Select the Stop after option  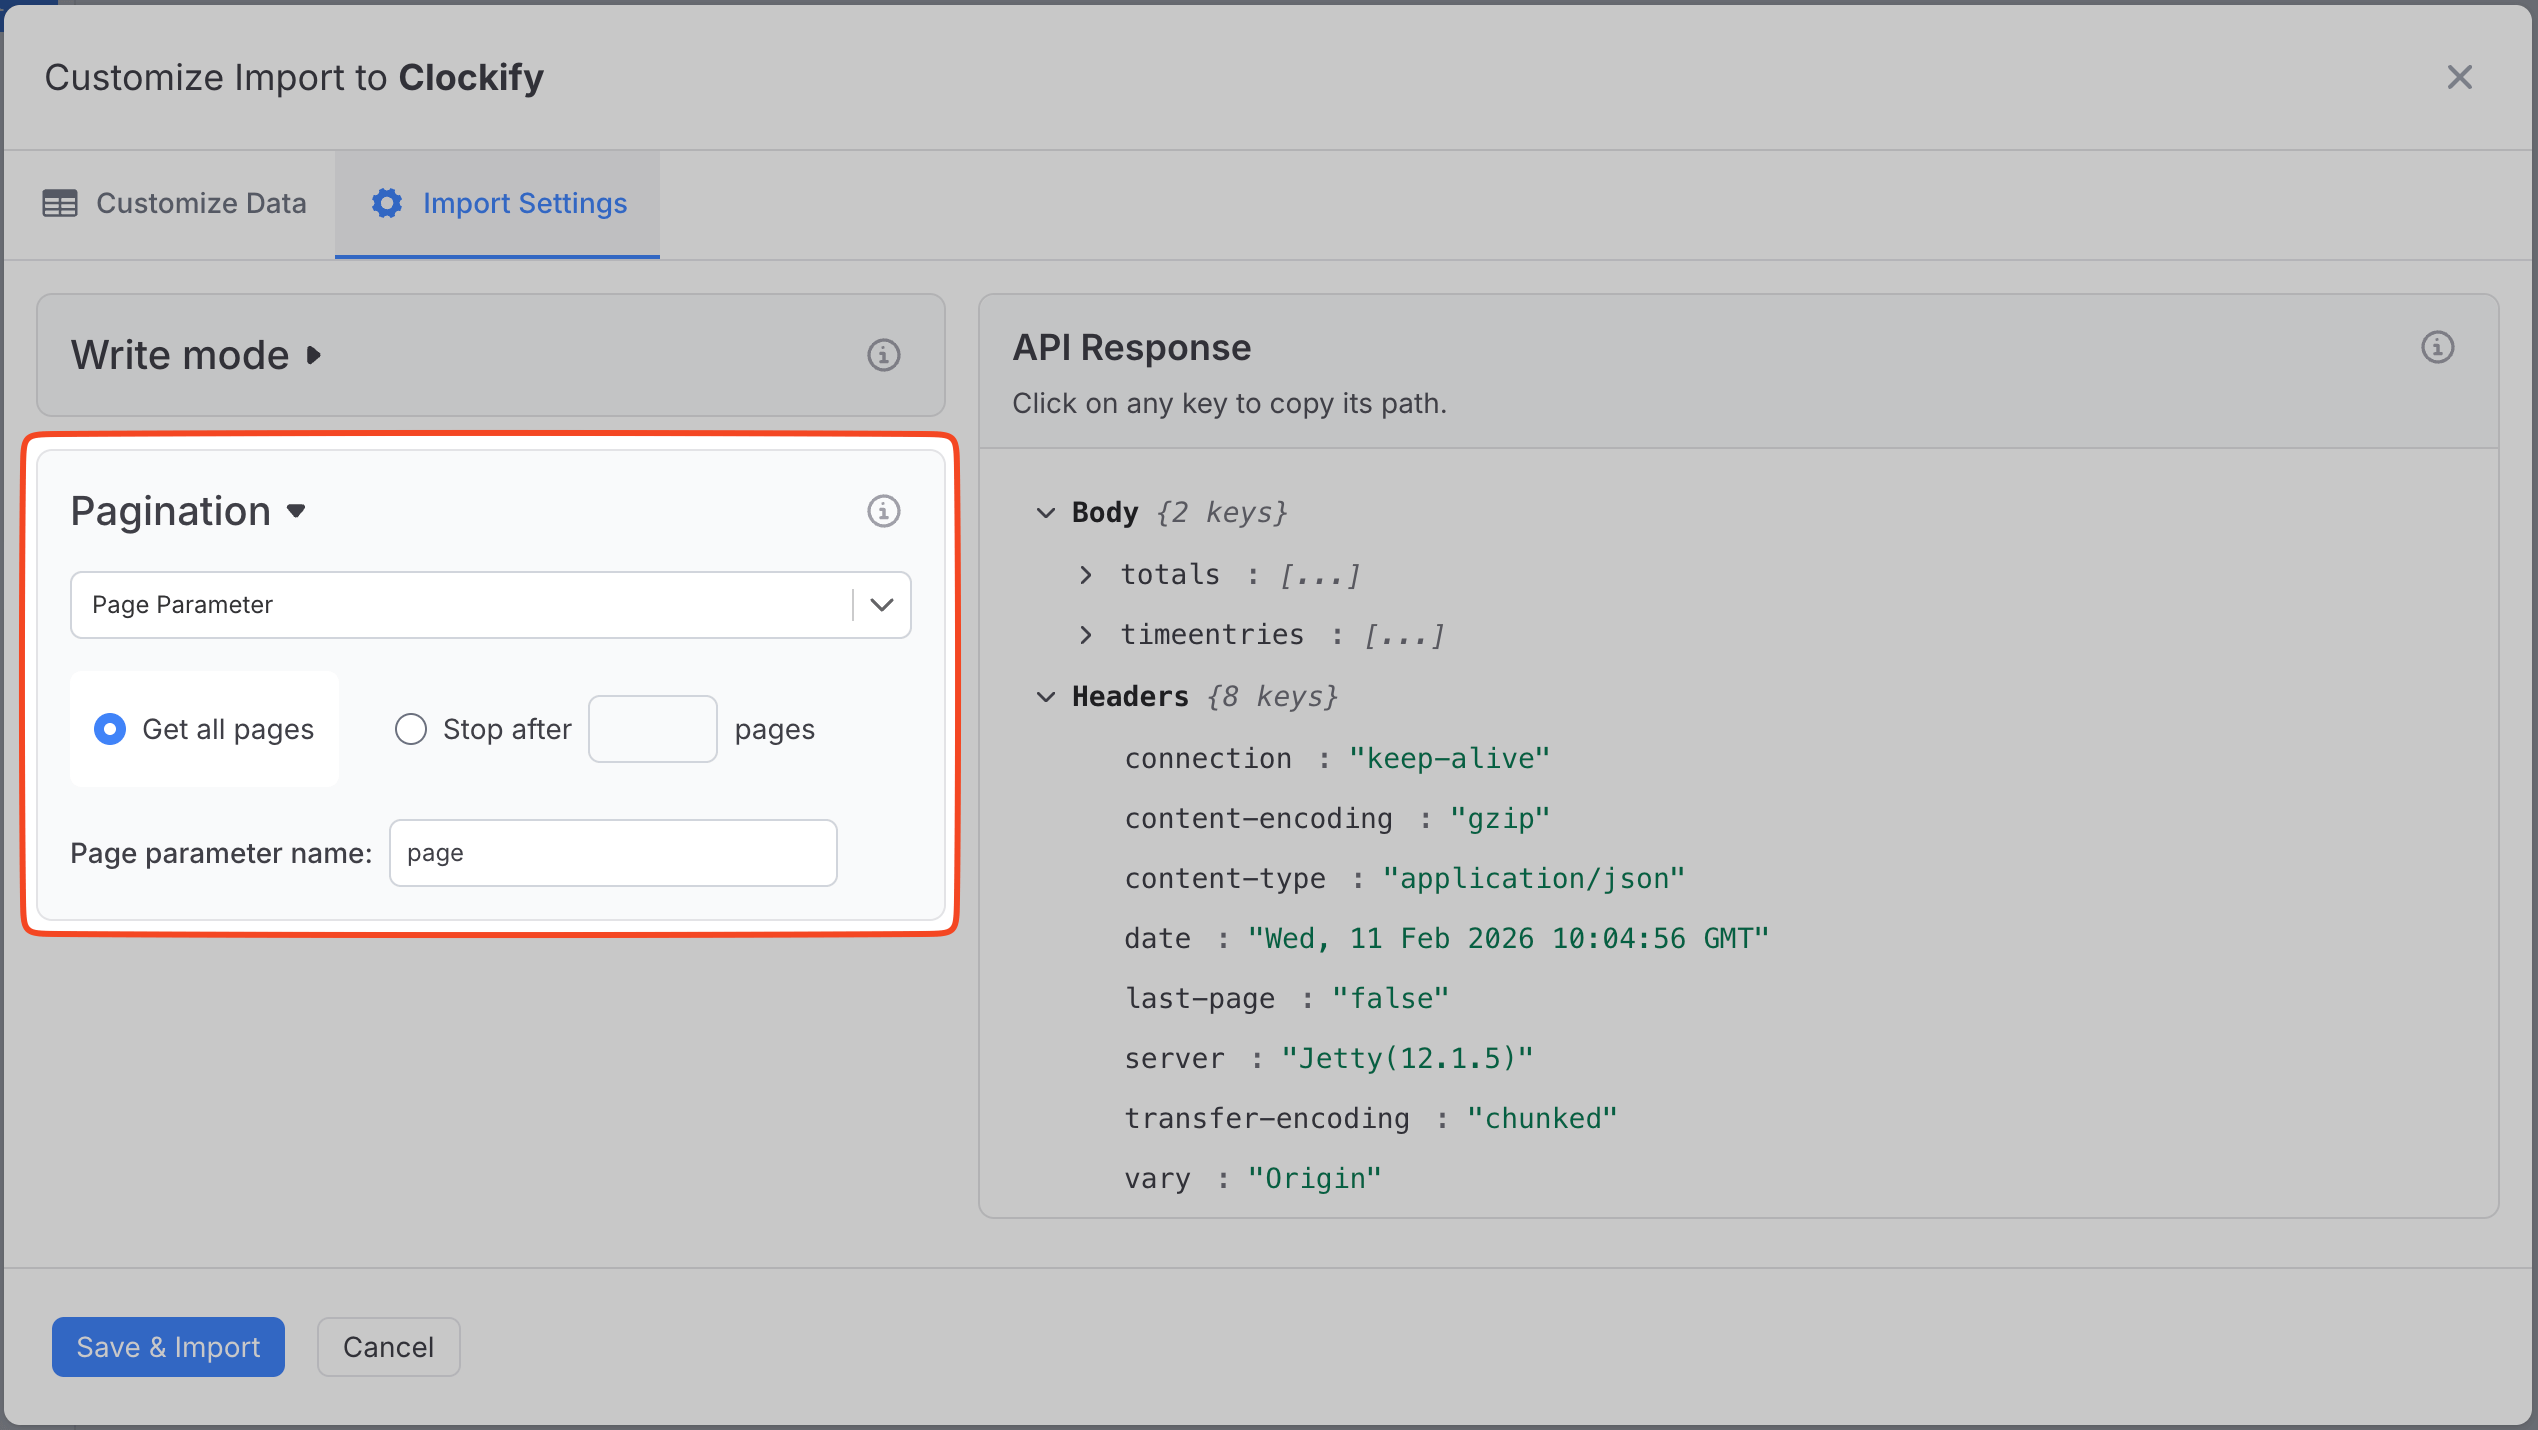(410, 729)
